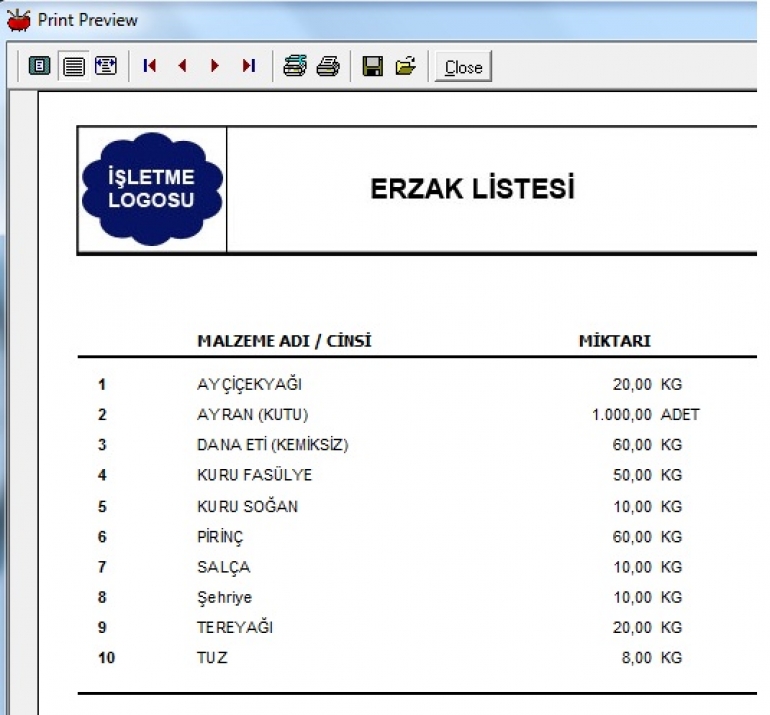Click the Close button in the toolbar

(464, 66)
